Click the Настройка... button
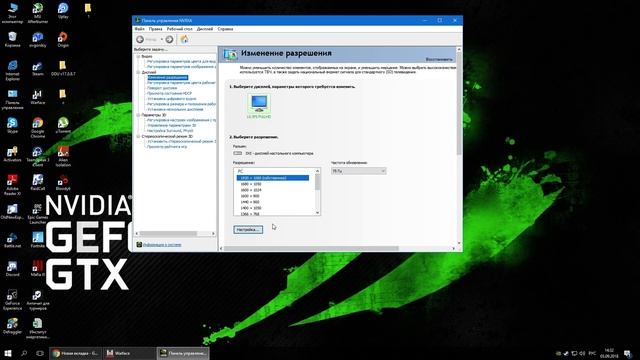This screenshot has width=640, height=360. pos(248,229)
